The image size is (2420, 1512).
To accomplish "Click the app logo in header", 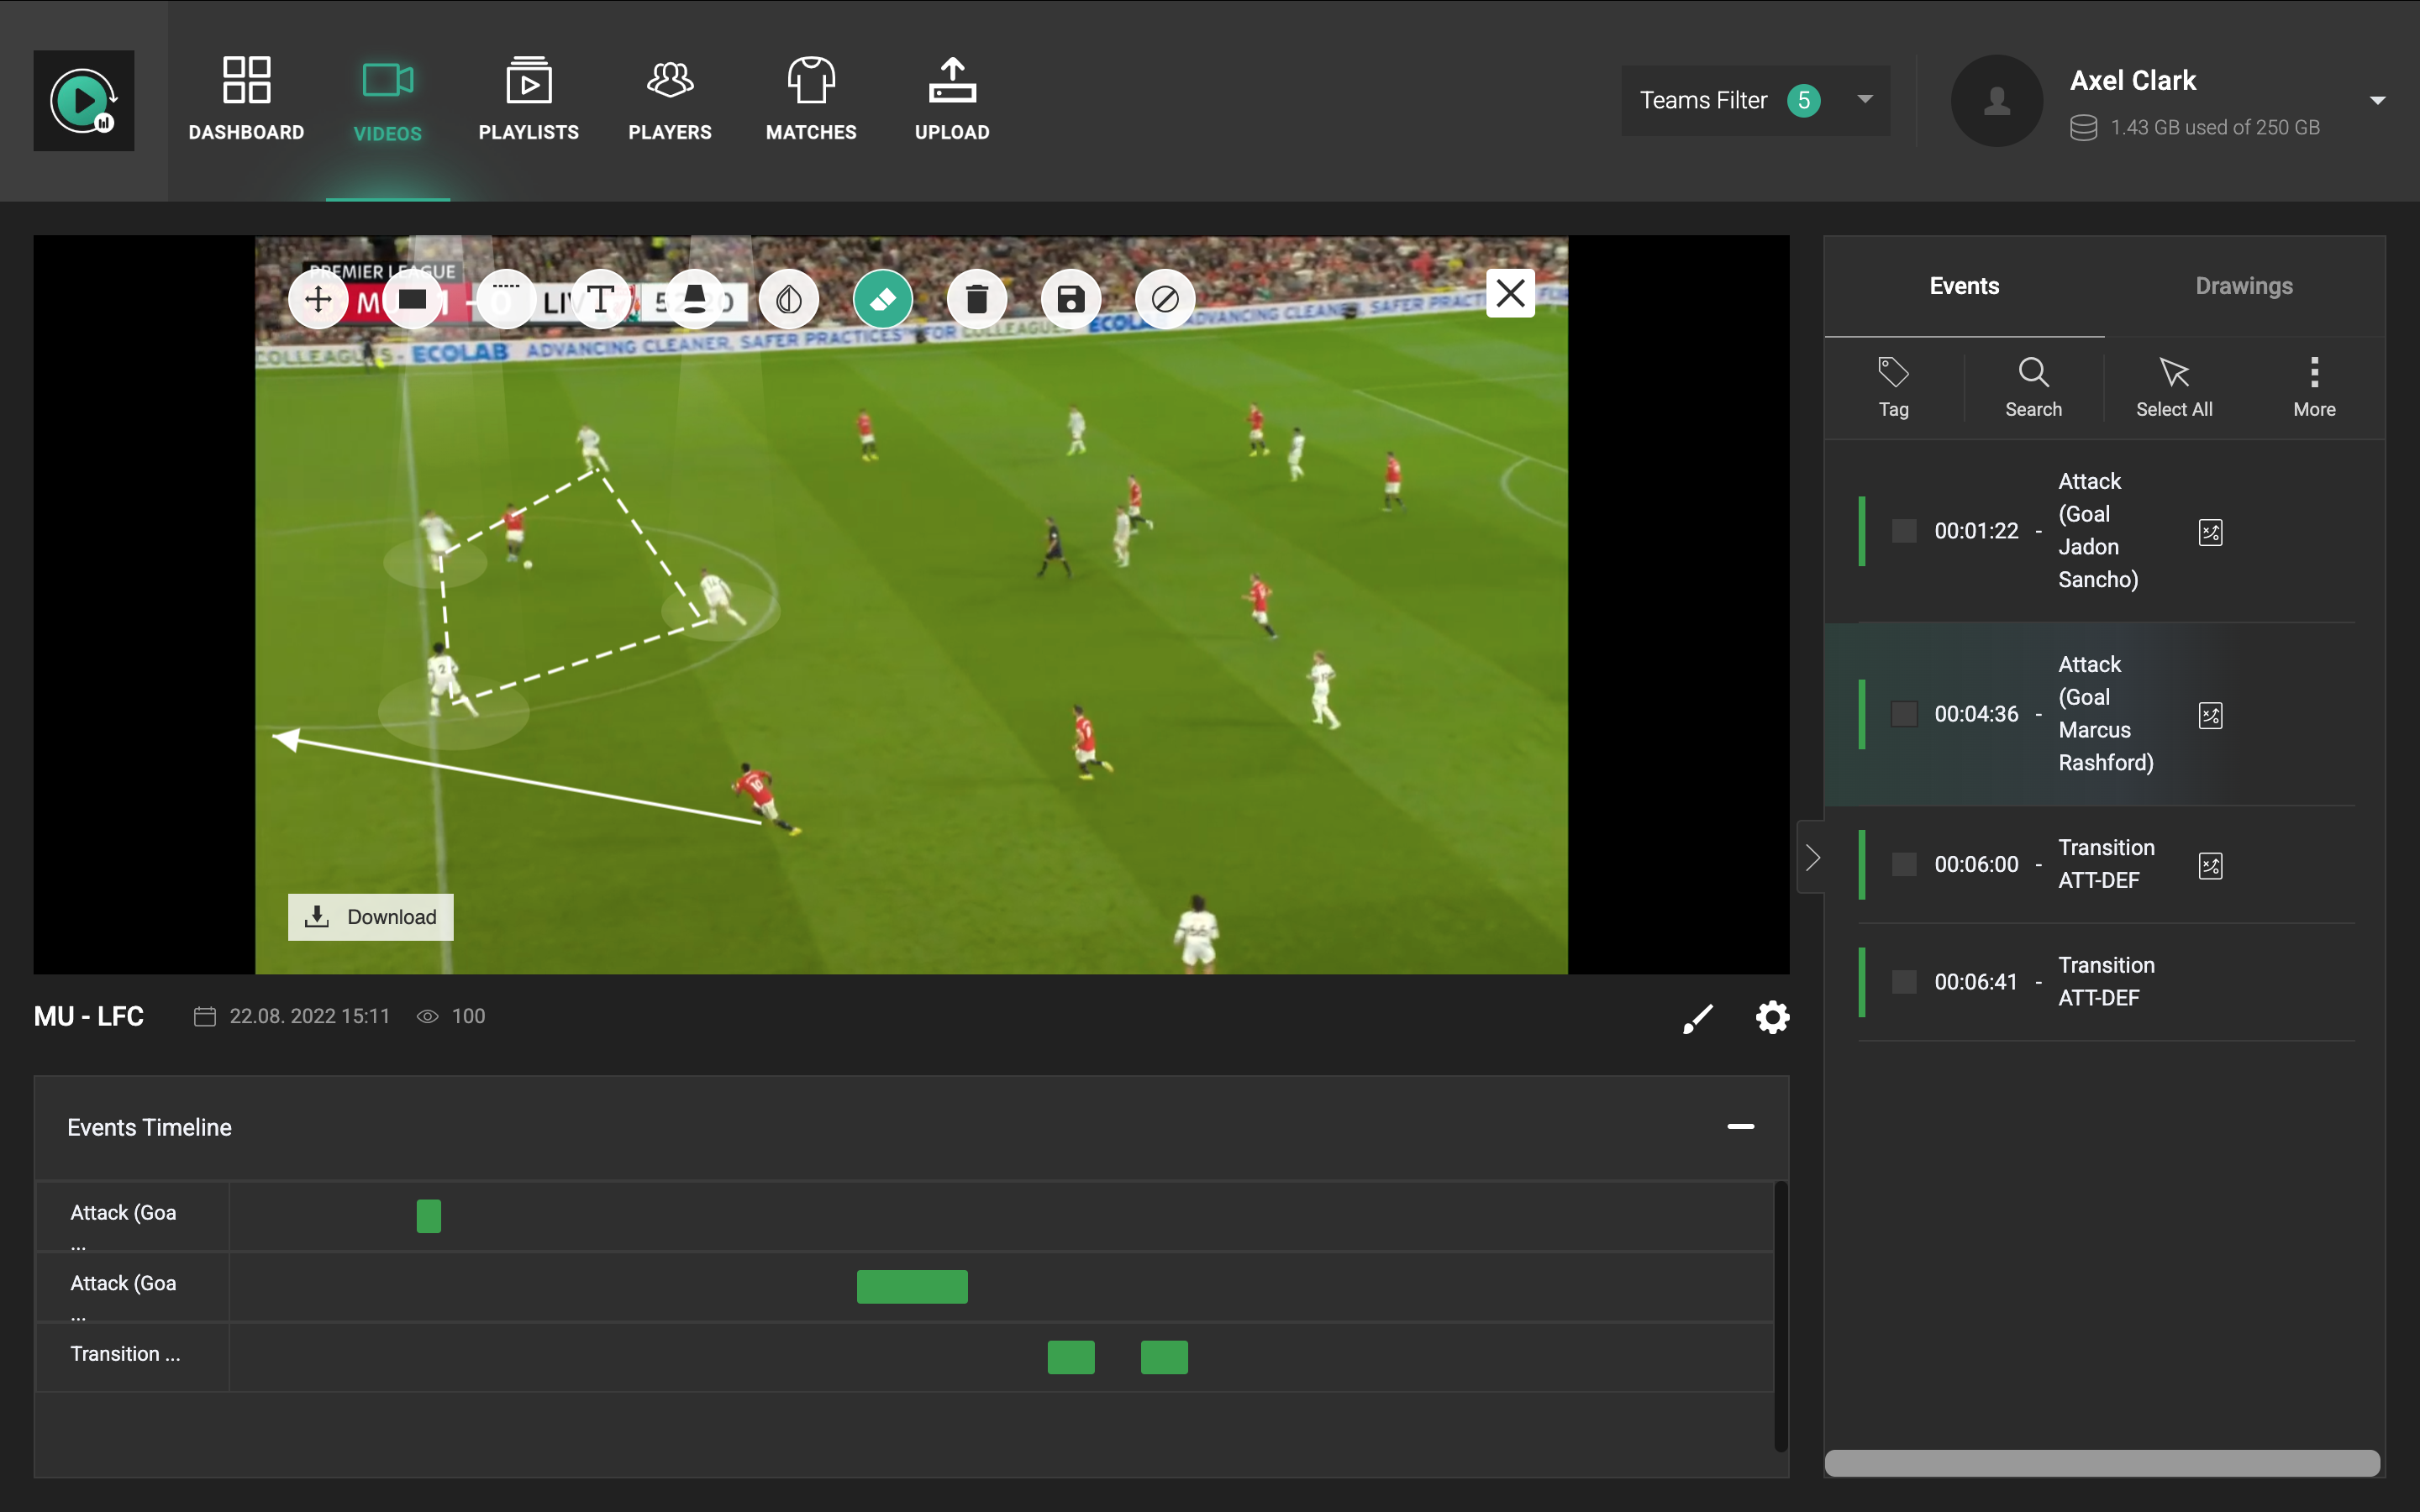I will pyautogui.click(x=84, y=100).
